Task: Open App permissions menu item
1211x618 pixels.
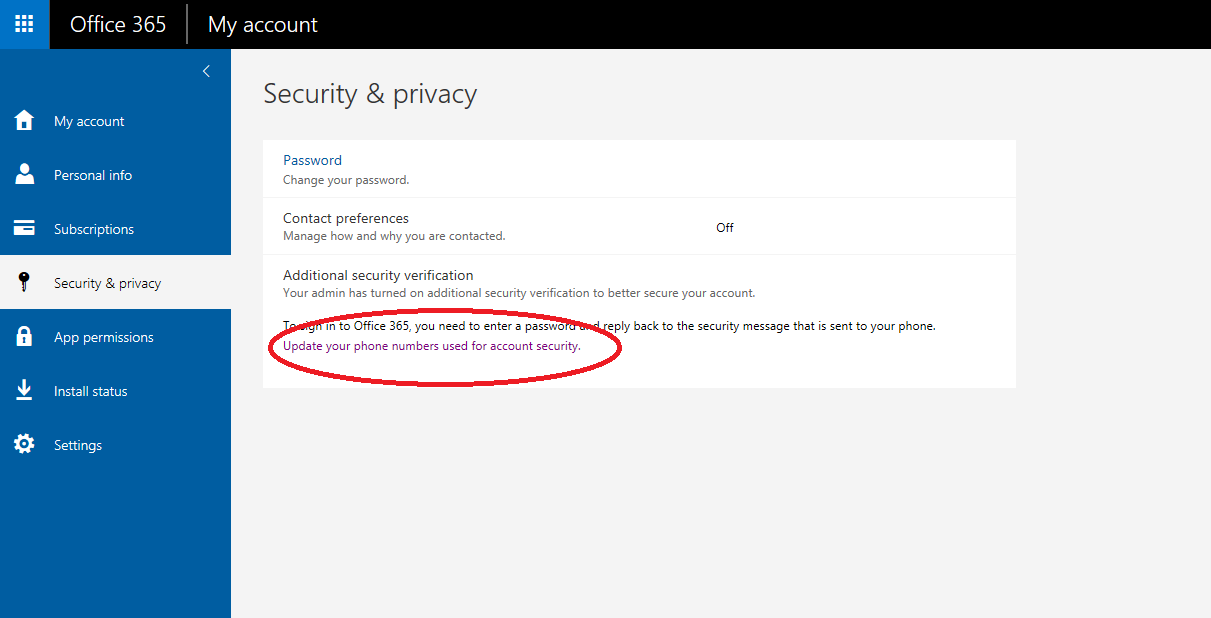Action: tap(104, 337)
